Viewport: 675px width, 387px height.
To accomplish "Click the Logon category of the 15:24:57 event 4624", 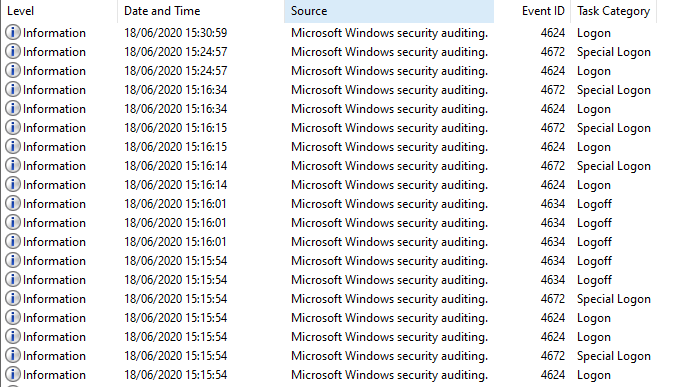I will click(594, 72).
